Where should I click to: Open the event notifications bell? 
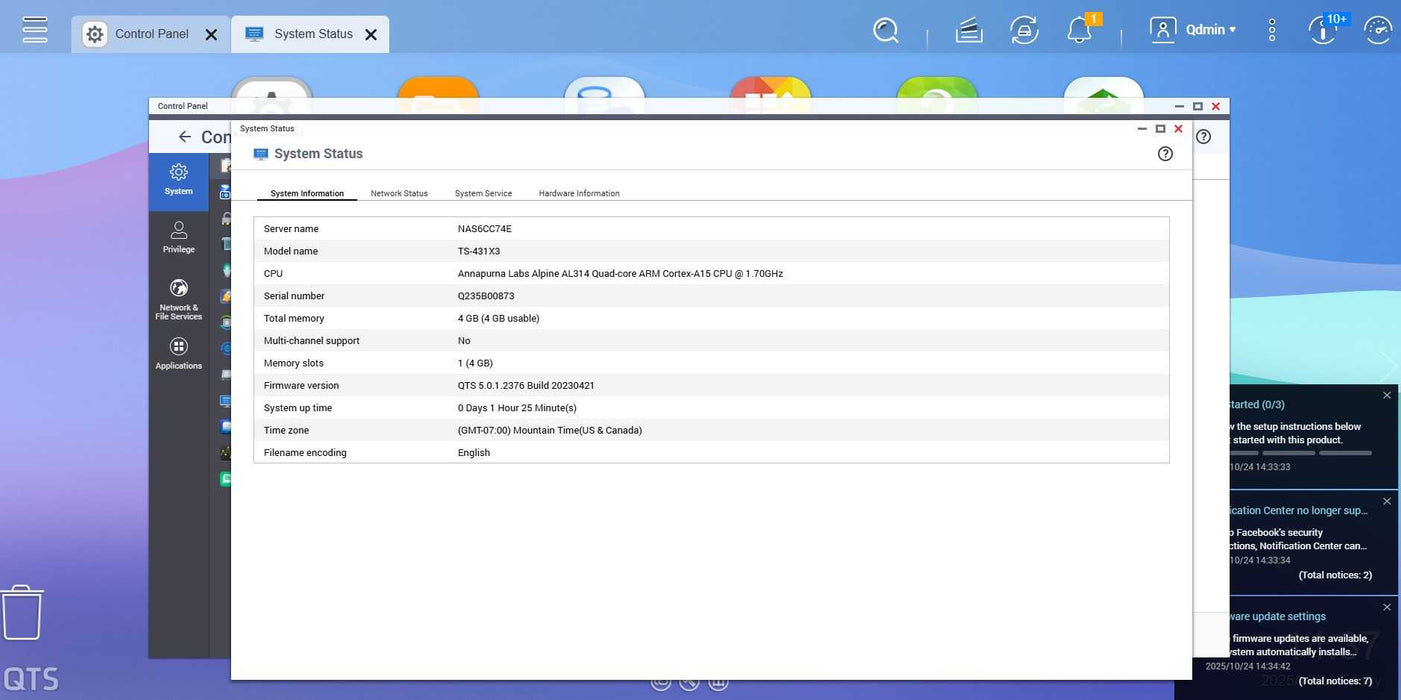pyautogui.click(x=1079, y=31)
